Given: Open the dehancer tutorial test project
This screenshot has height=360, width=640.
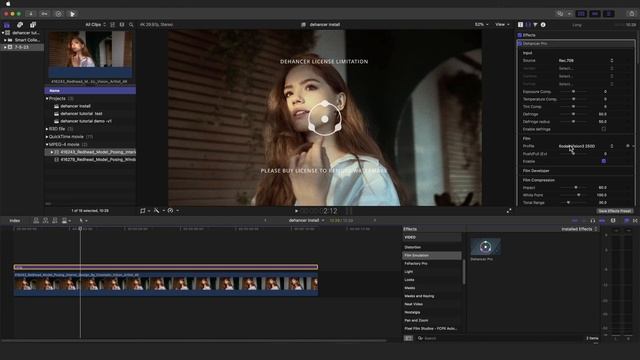Looking at the screenshot, I should click(x=81, y=113).
